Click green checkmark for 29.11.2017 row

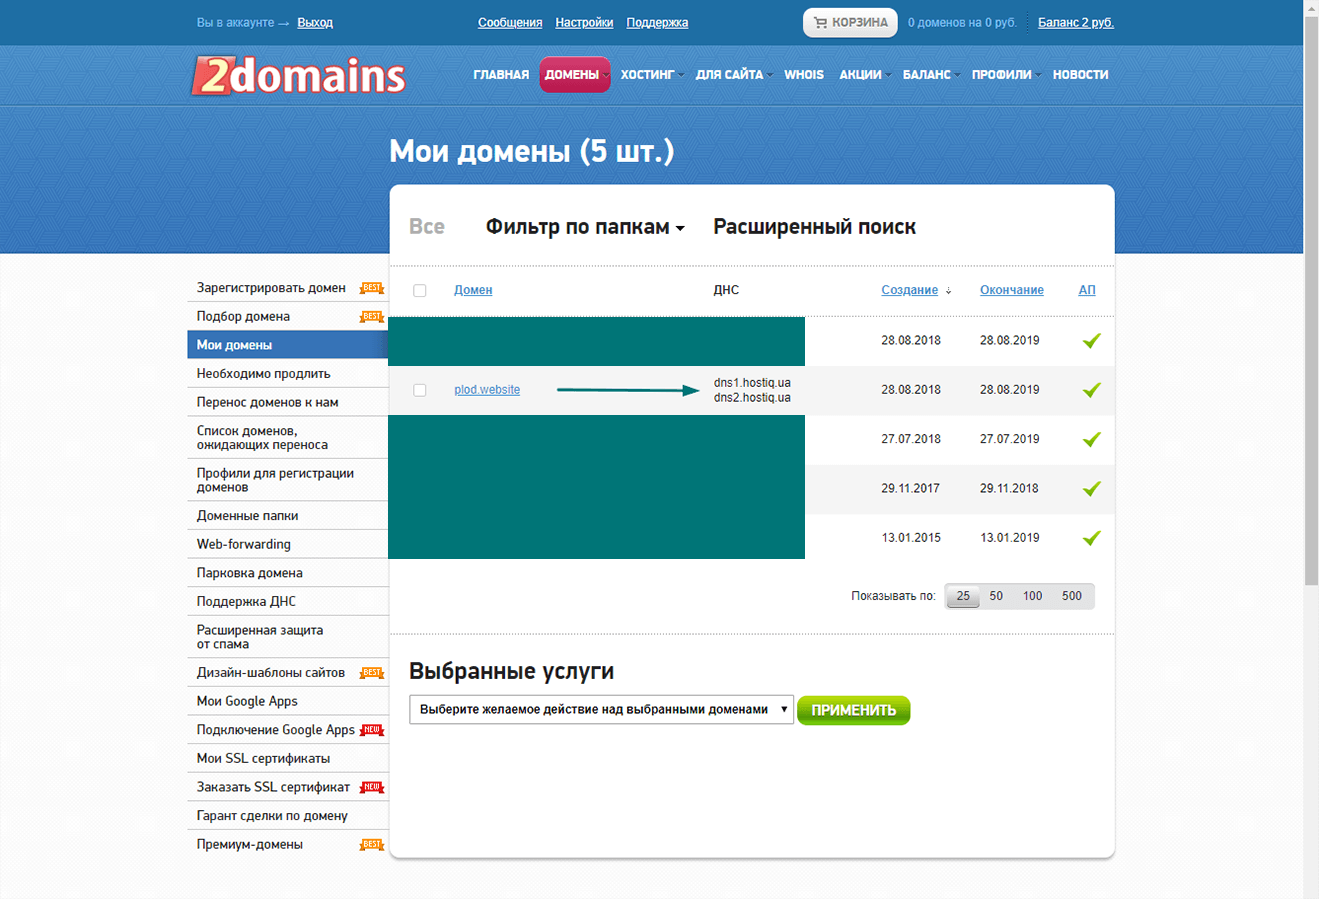(x=1091, y=489)
